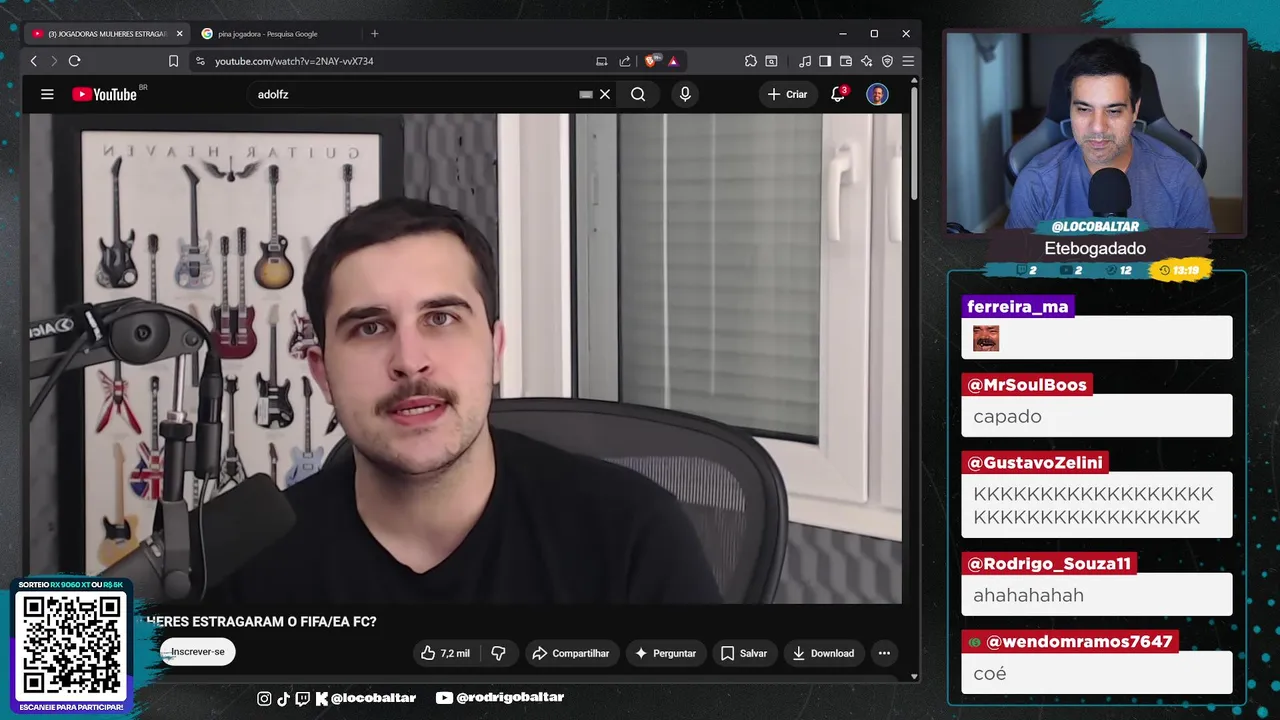Screen dimensions: 1280x720
Task: Open the Brave Shields lion icon
Action: (x=653, y=61)
